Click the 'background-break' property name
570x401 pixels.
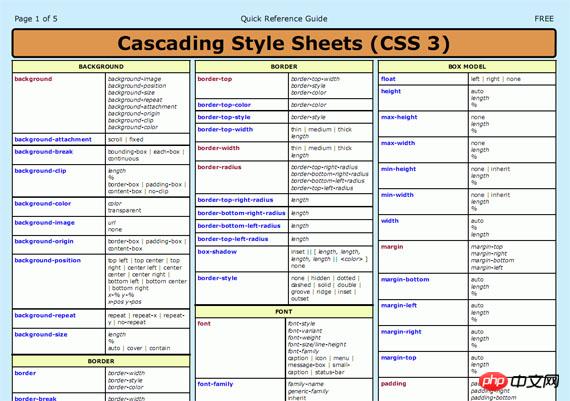tap(44, 152)
